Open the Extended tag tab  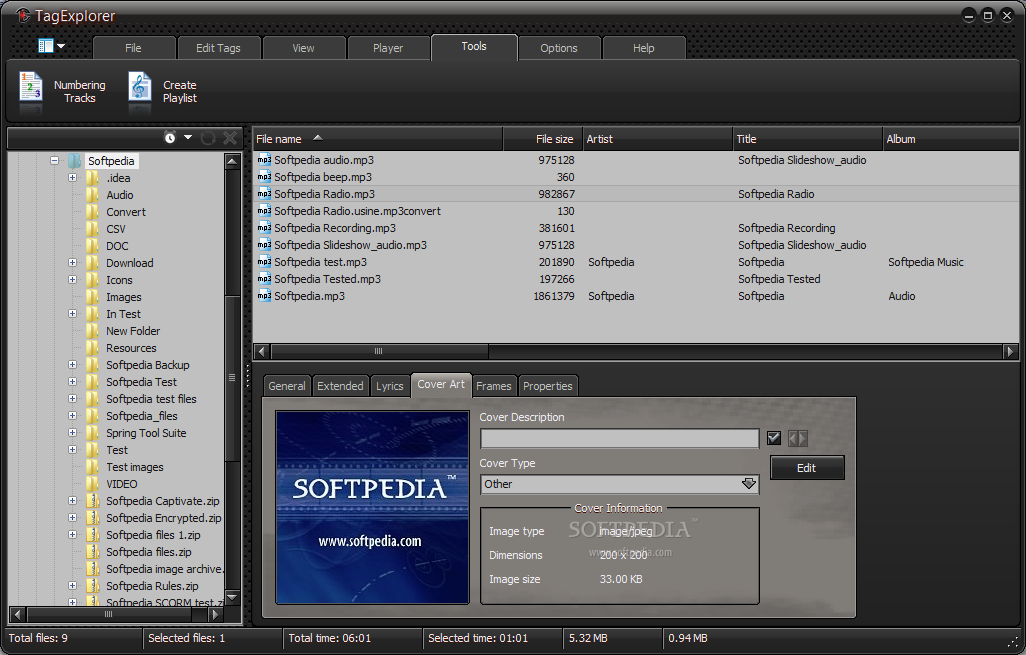pyautogui.click(x=340, y=386)
